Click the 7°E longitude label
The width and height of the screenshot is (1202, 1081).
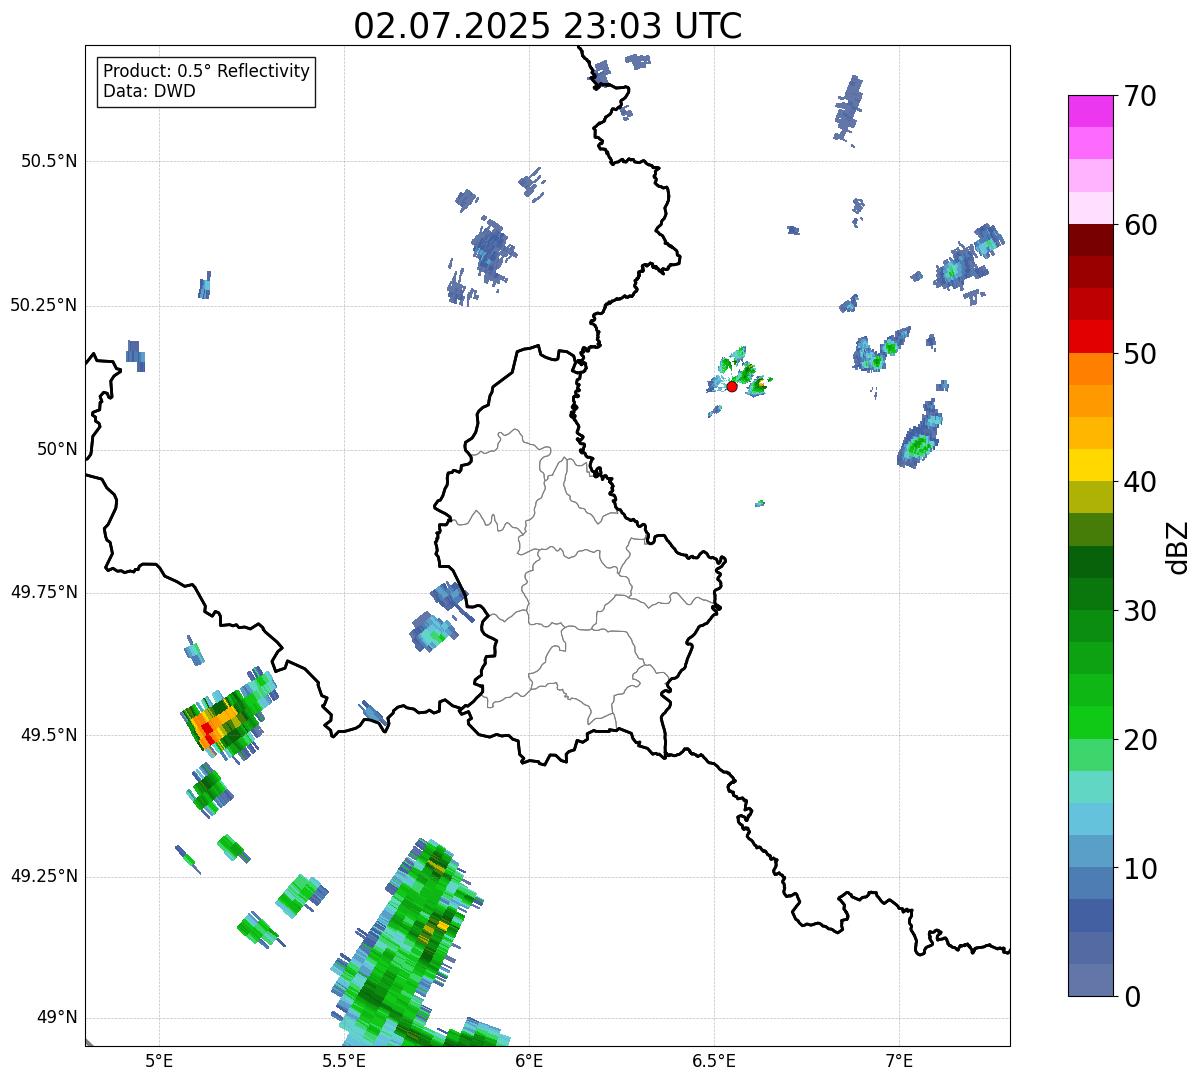click(899, 1060)
